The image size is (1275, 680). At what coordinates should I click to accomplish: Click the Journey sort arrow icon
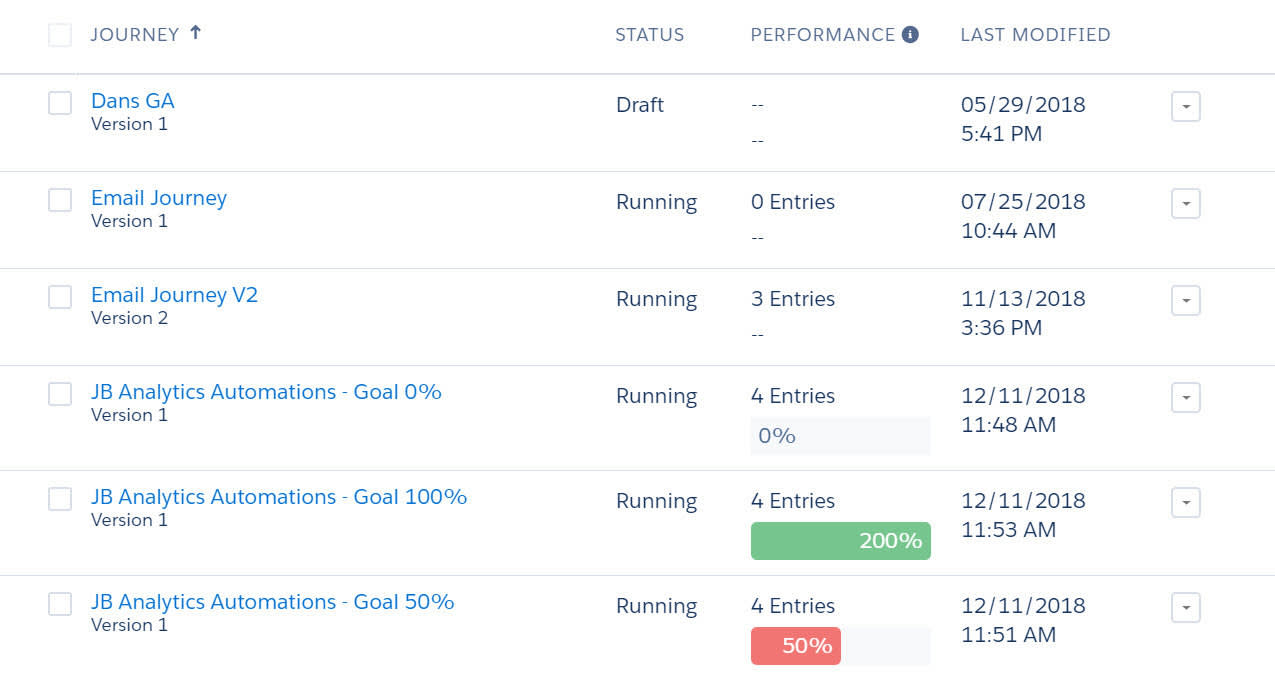click(x=196, y=33)
